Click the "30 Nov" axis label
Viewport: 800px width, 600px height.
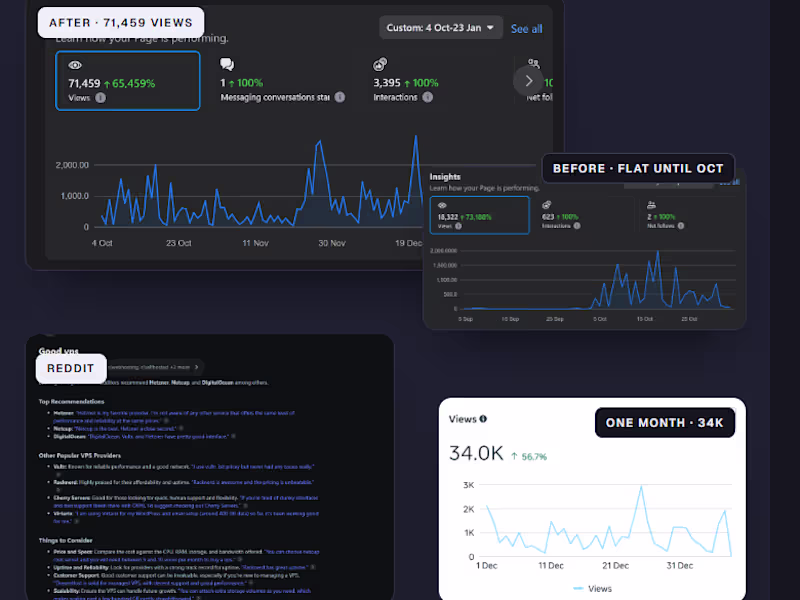coord(332,243)
